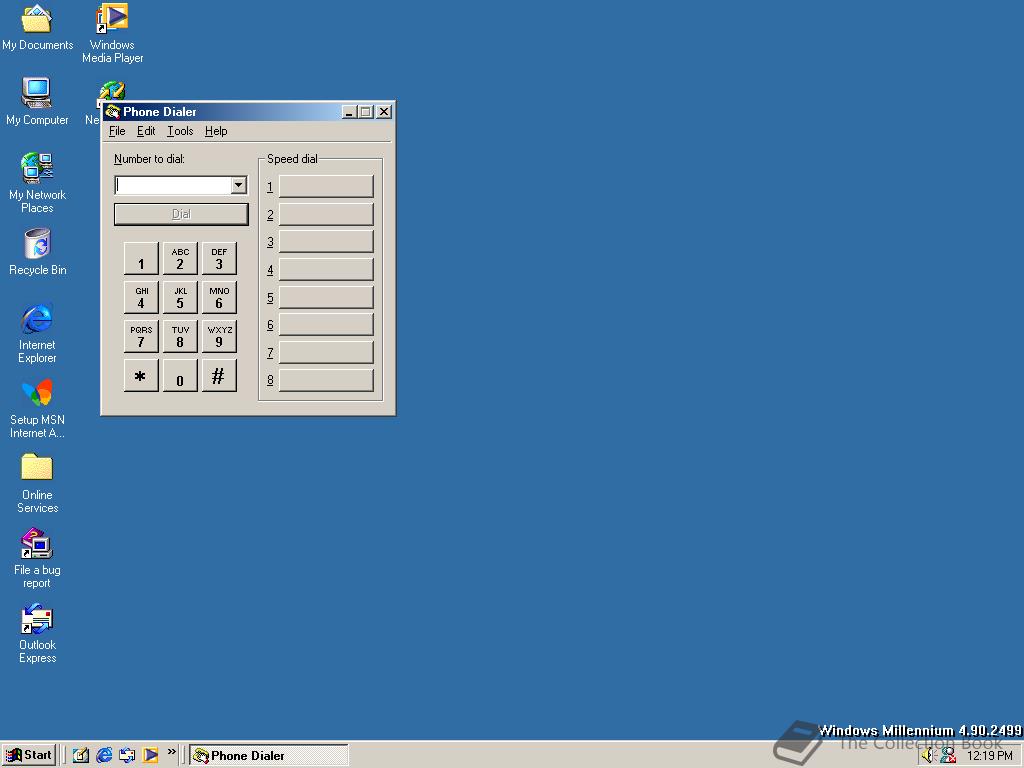Open File a bug report shortcut

37,558
